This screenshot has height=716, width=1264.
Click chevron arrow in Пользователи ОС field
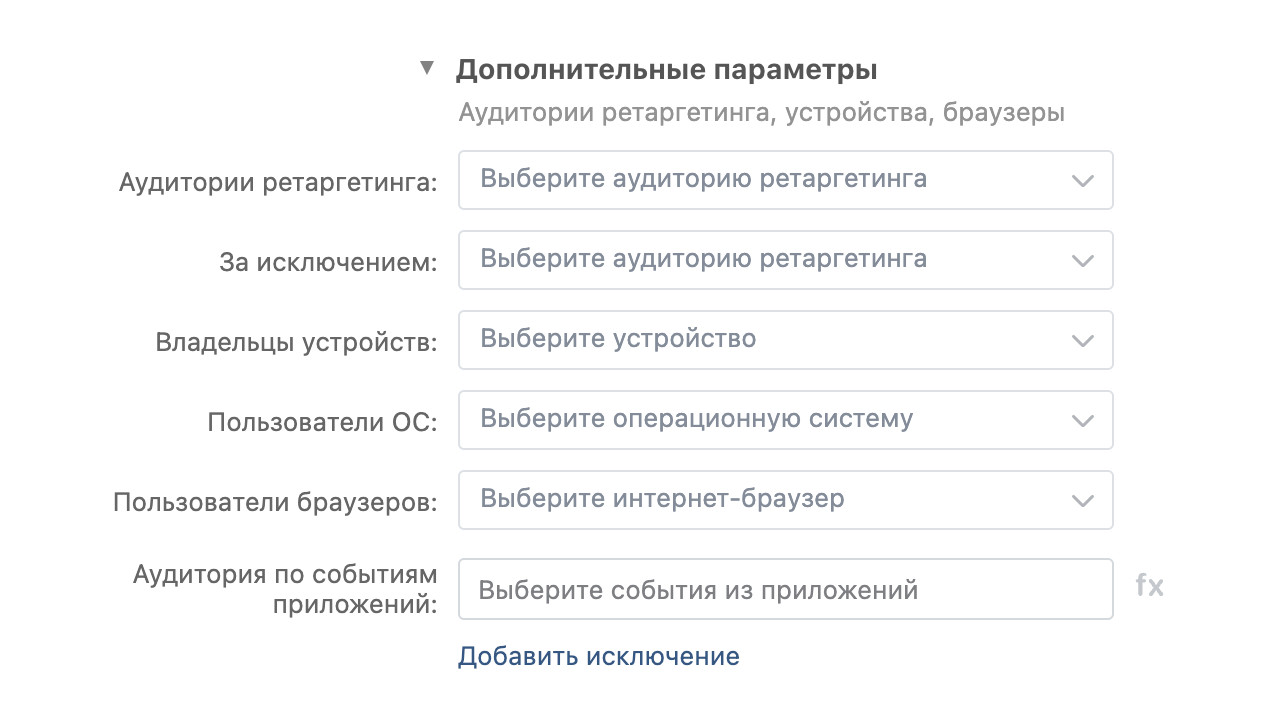tap(1082, 421)
